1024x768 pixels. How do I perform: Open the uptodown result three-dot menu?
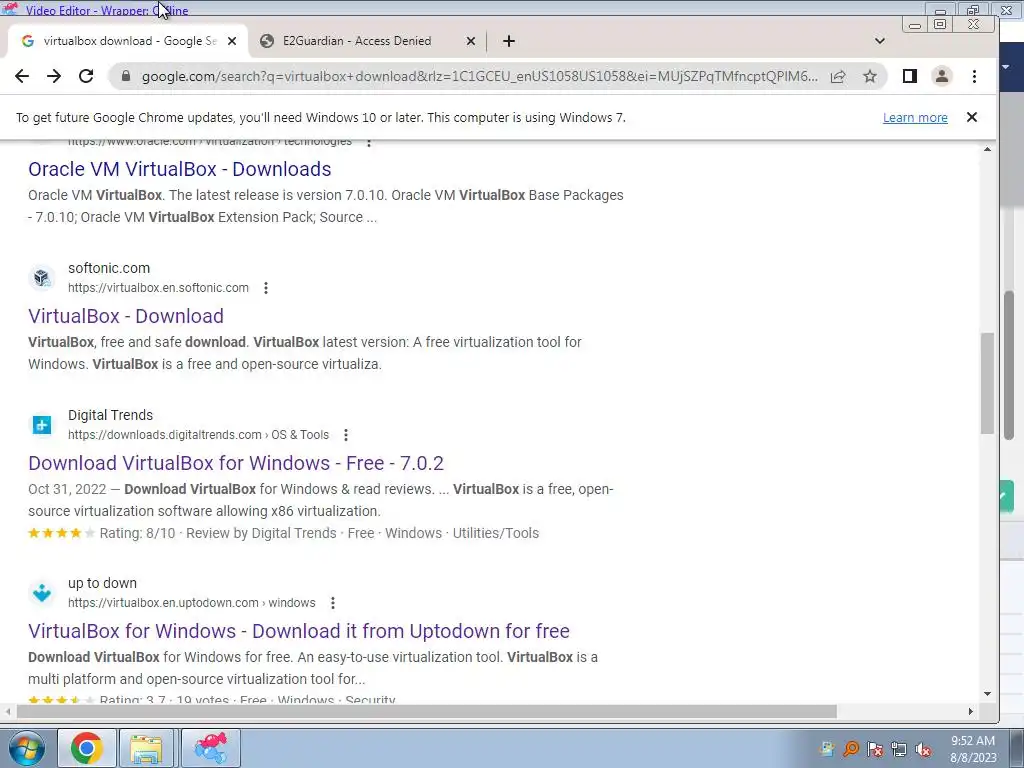[333, 603]
